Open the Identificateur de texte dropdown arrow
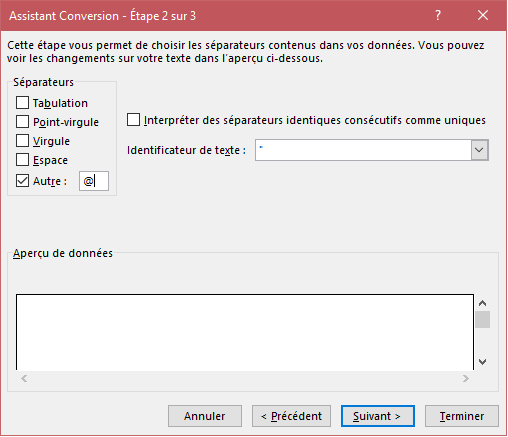508x437 pixels. 479,150
